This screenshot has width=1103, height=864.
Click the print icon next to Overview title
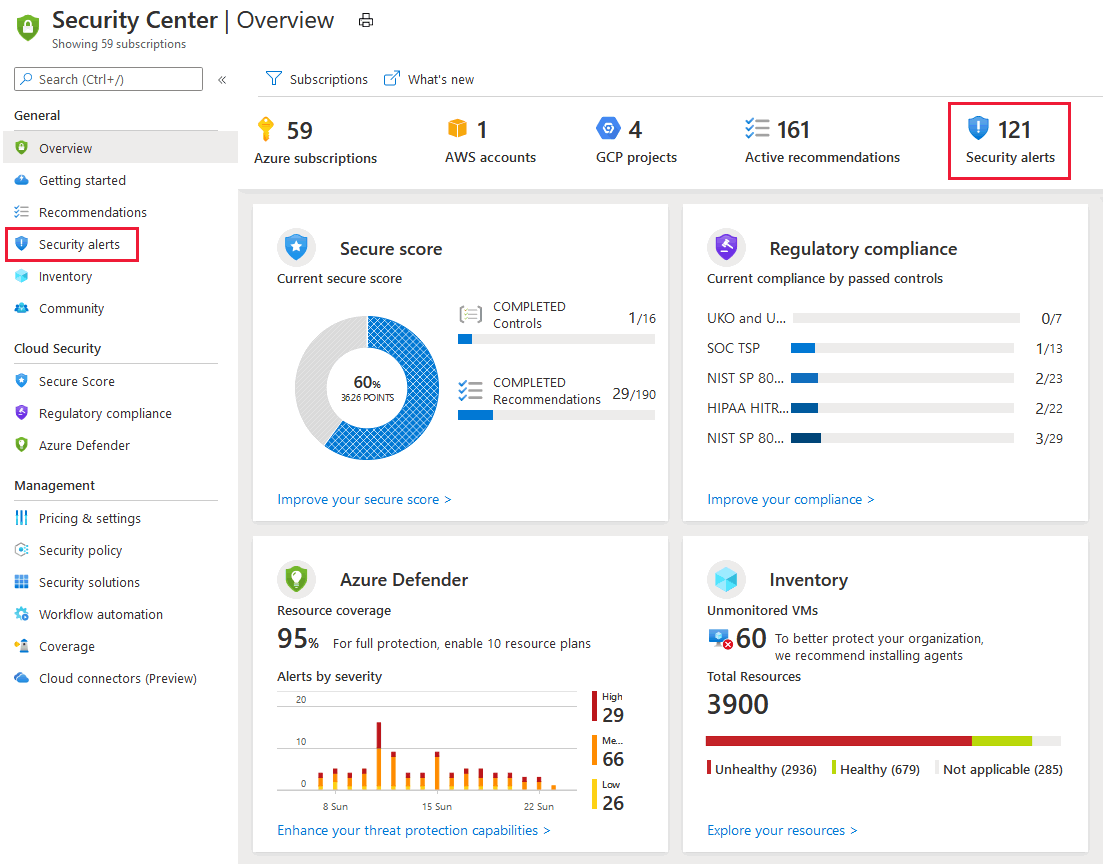click(366, 20)
